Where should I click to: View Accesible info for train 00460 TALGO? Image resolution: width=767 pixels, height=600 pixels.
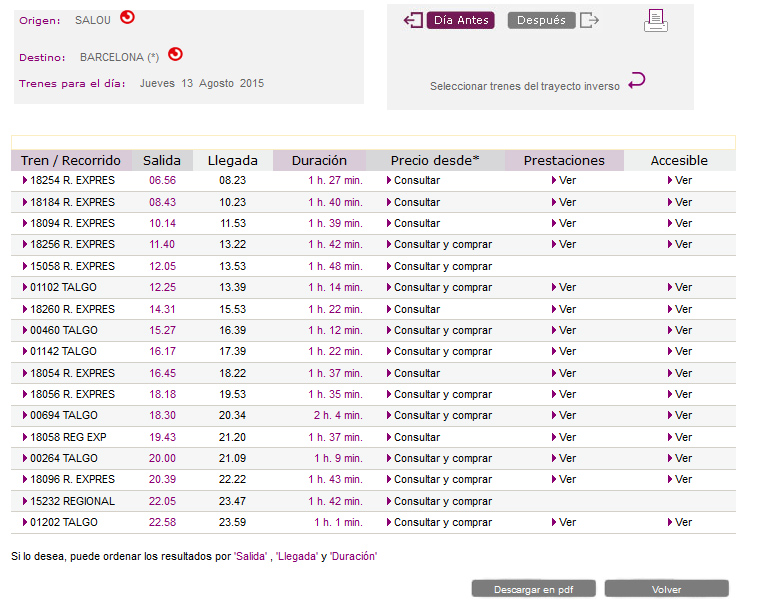680,331
